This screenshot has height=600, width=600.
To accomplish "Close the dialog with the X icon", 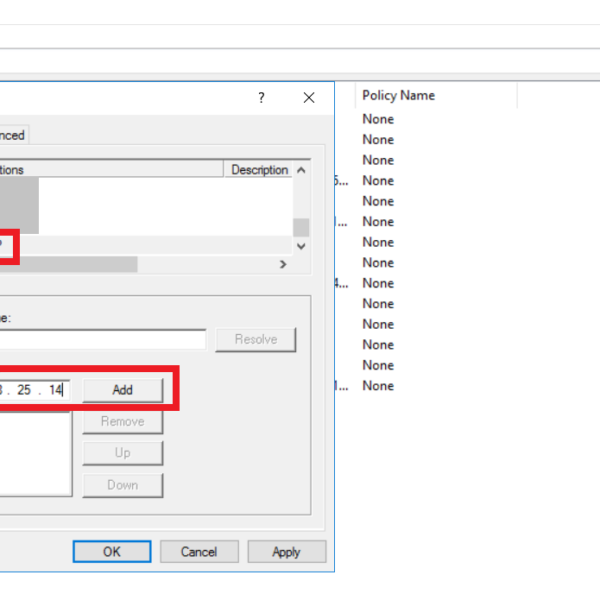I will coord(309,98).
